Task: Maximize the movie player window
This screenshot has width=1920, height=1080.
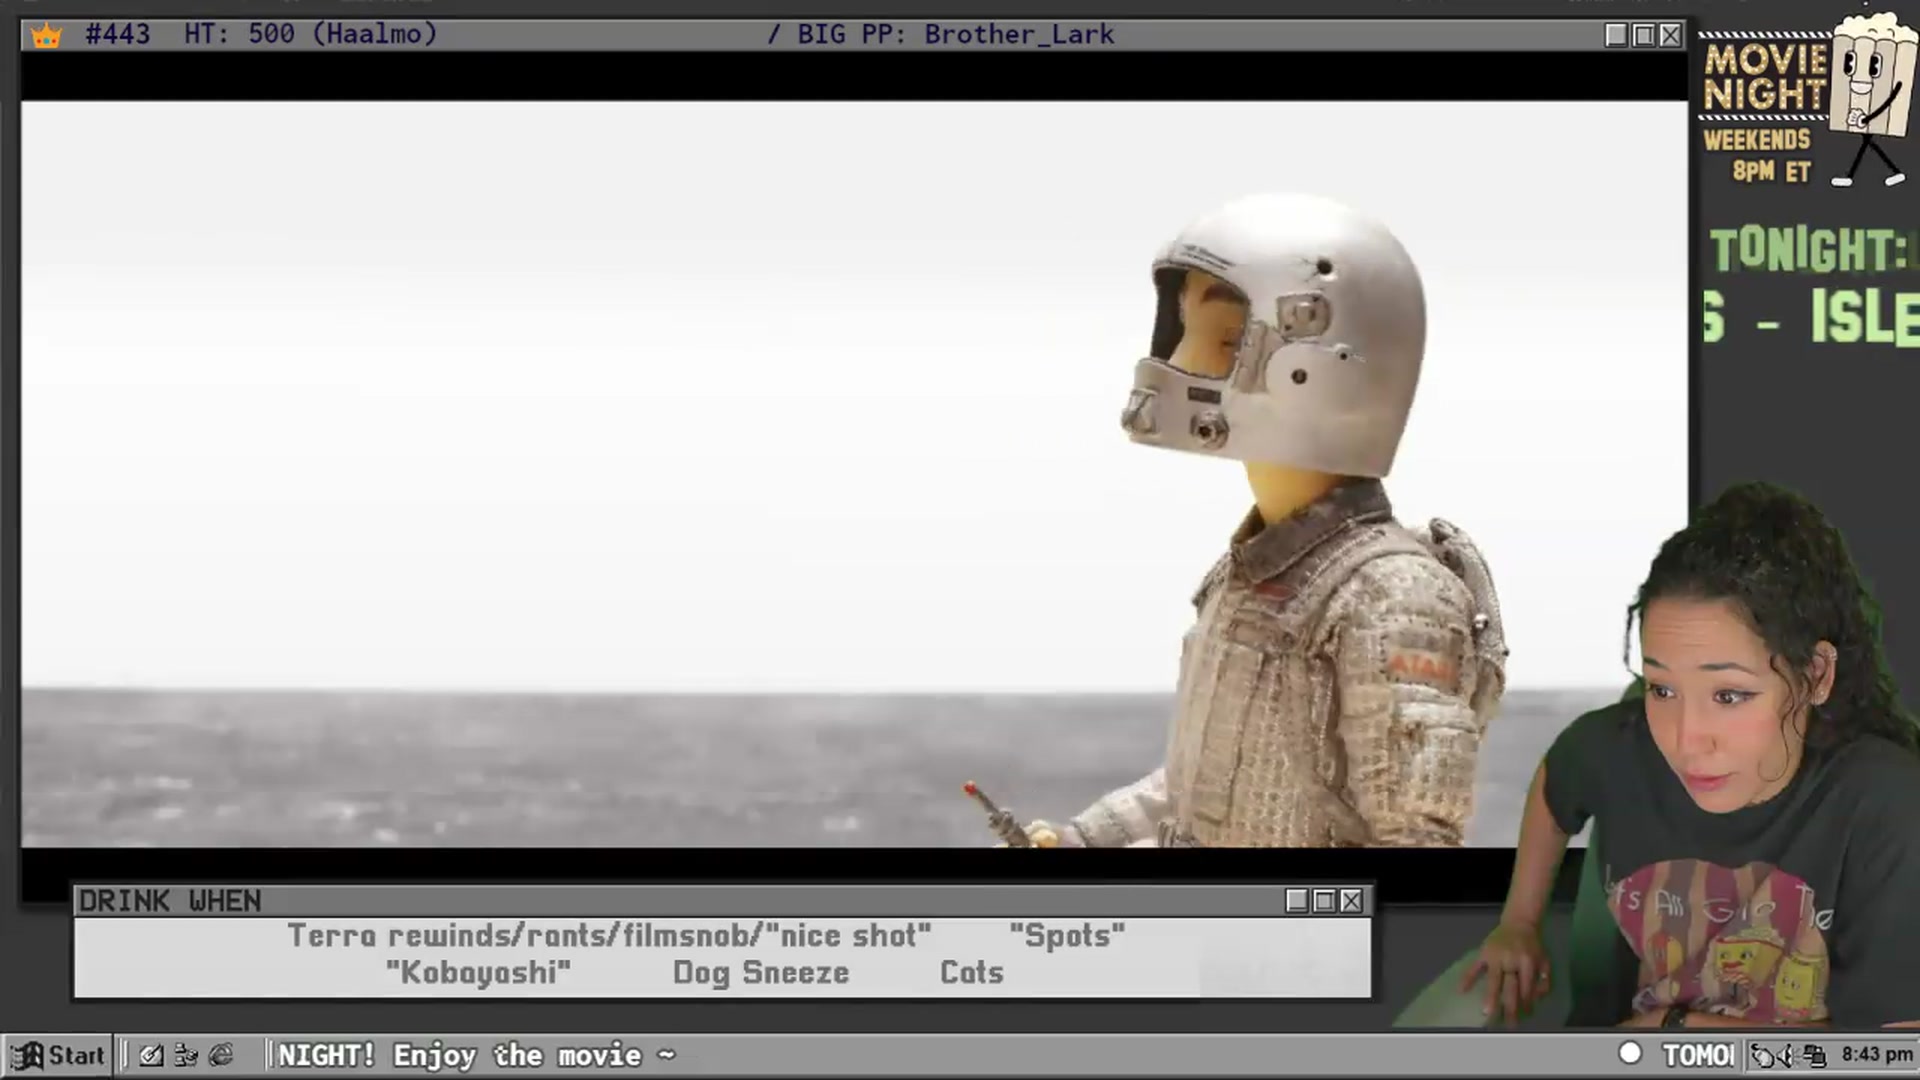Action: [x=1643, y=35]
